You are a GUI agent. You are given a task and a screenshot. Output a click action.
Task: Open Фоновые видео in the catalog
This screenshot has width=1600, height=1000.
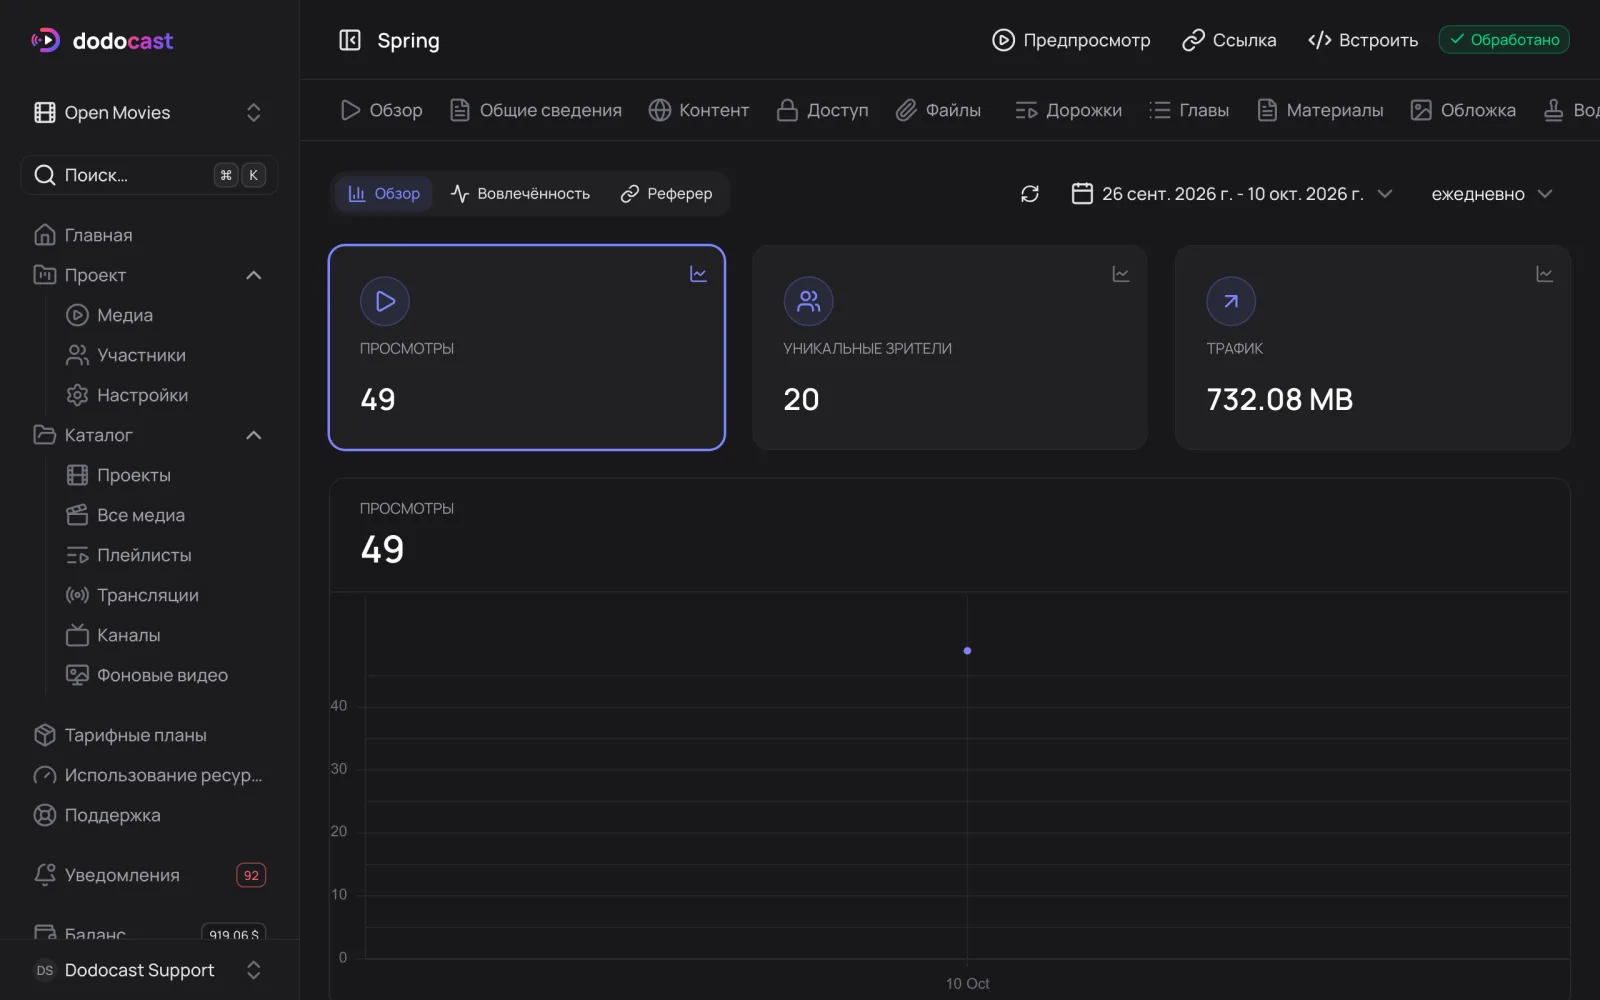pos(147,675)
